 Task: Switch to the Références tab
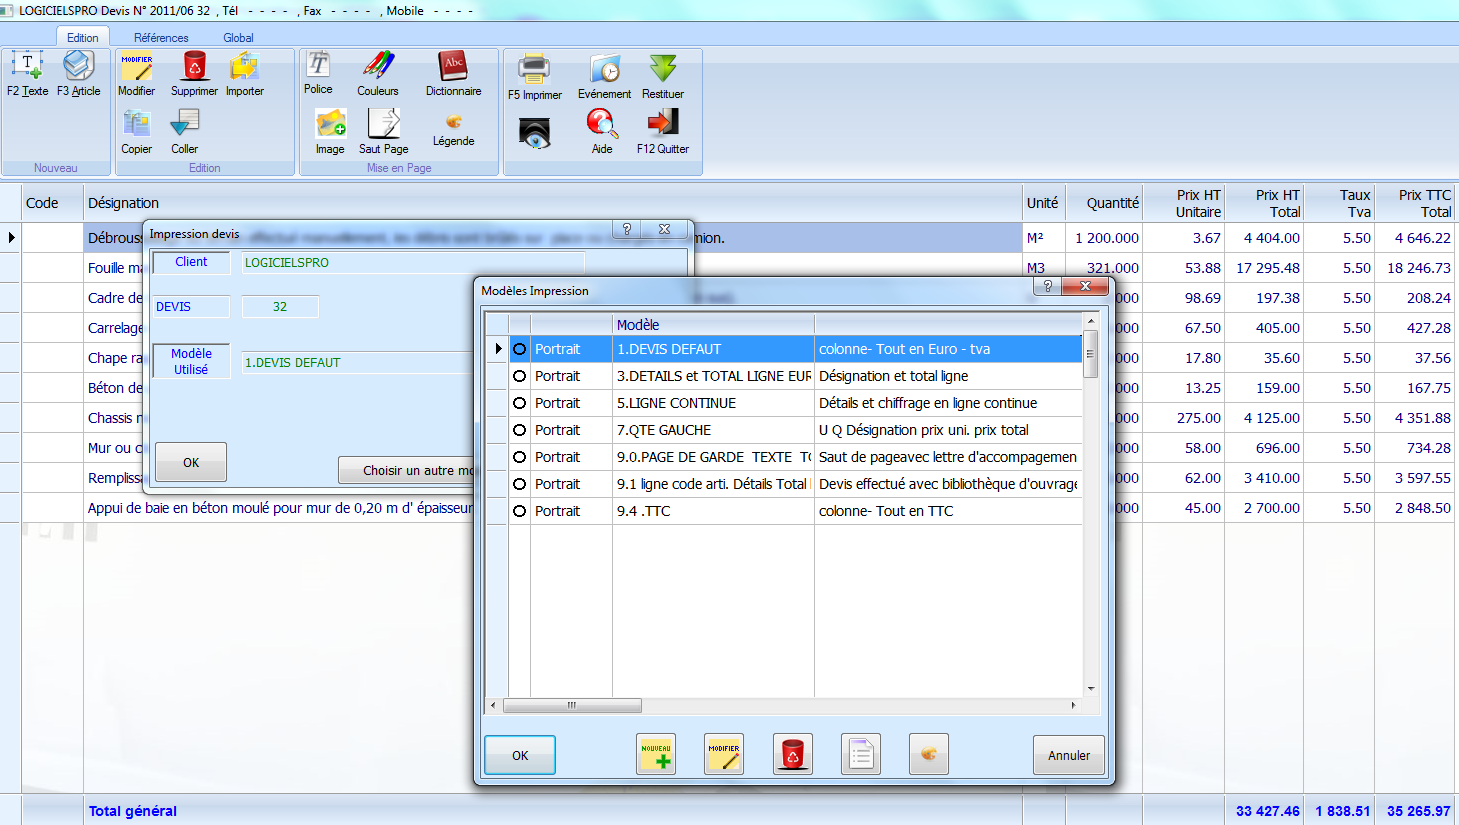tap(161, 38)
